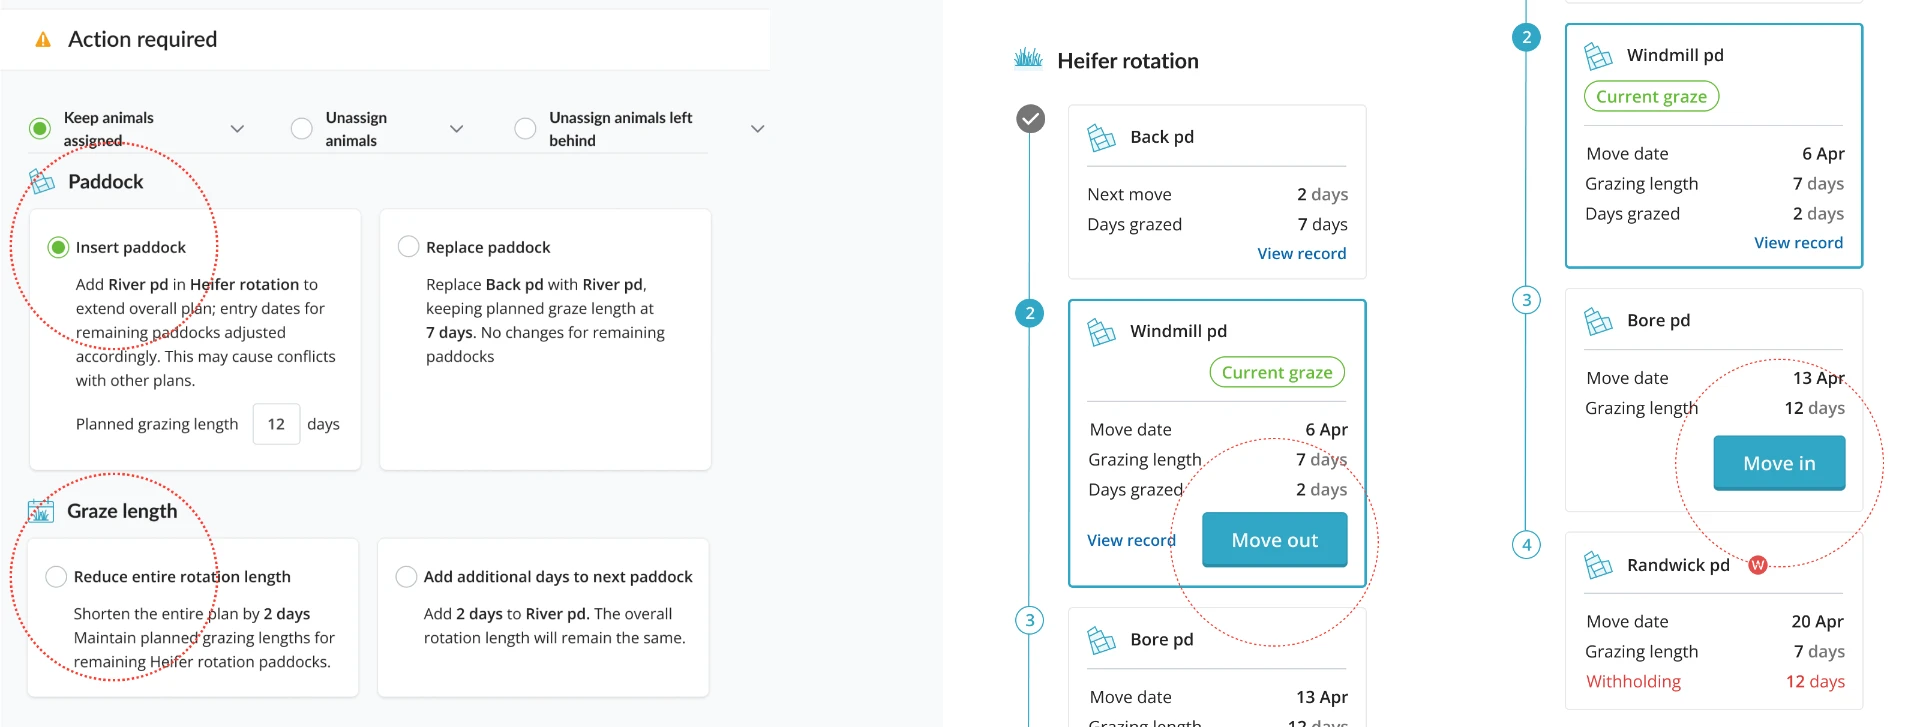
Task: Choose Add additional days to next paddock
Action: (x=406, y=576)
